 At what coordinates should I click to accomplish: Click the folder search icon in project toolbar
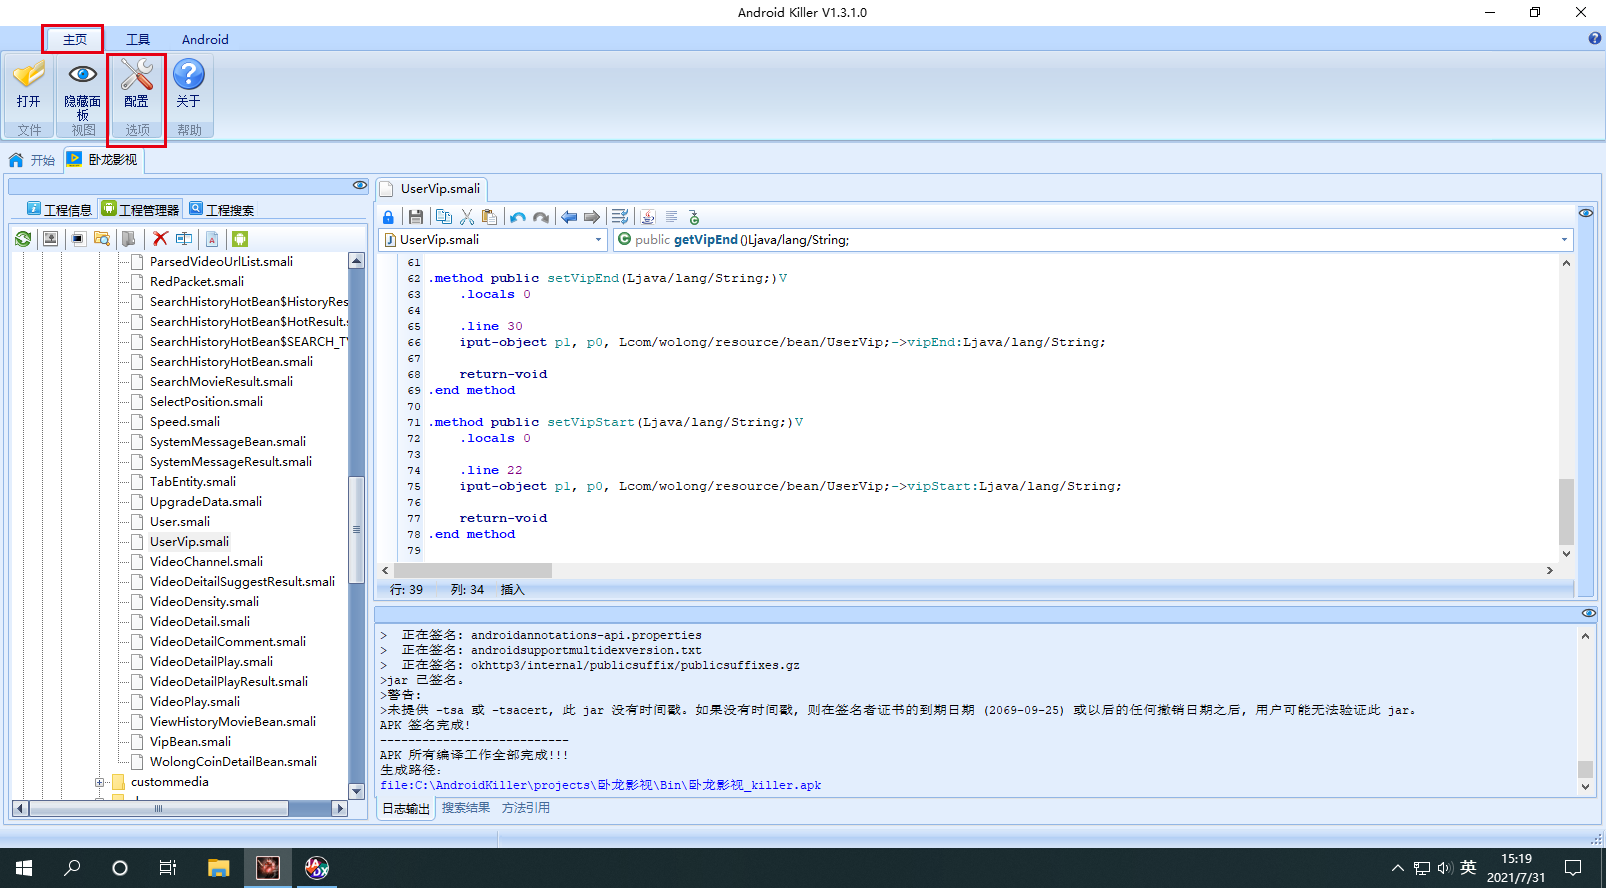tap(102, 239)
